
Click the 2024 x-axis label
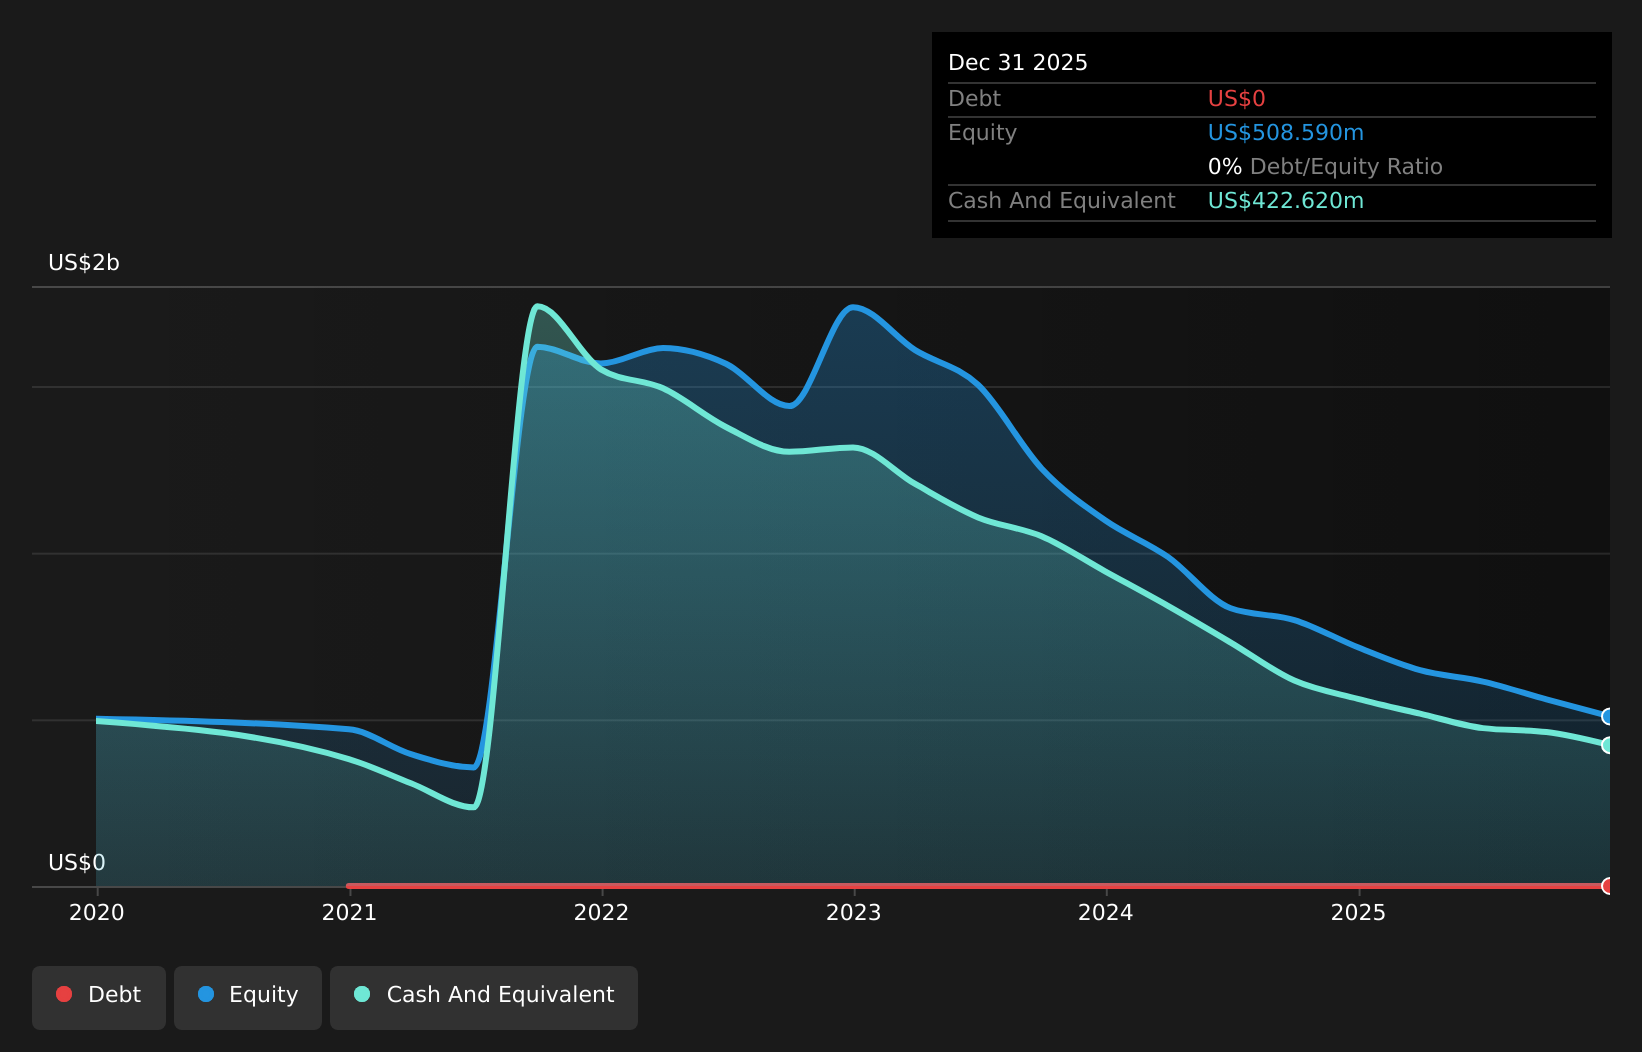tap(1106, 913)
